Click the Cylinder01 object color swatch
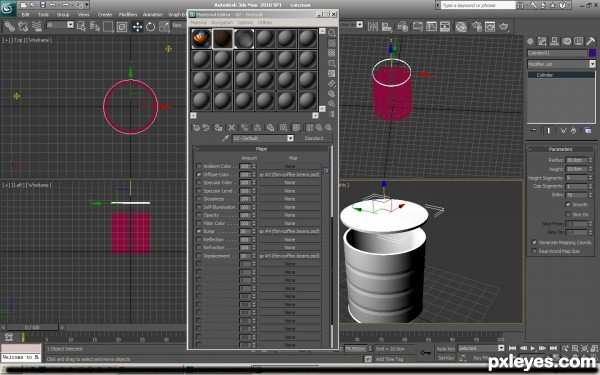Screen dimensions: 600x375 point(592,53)
